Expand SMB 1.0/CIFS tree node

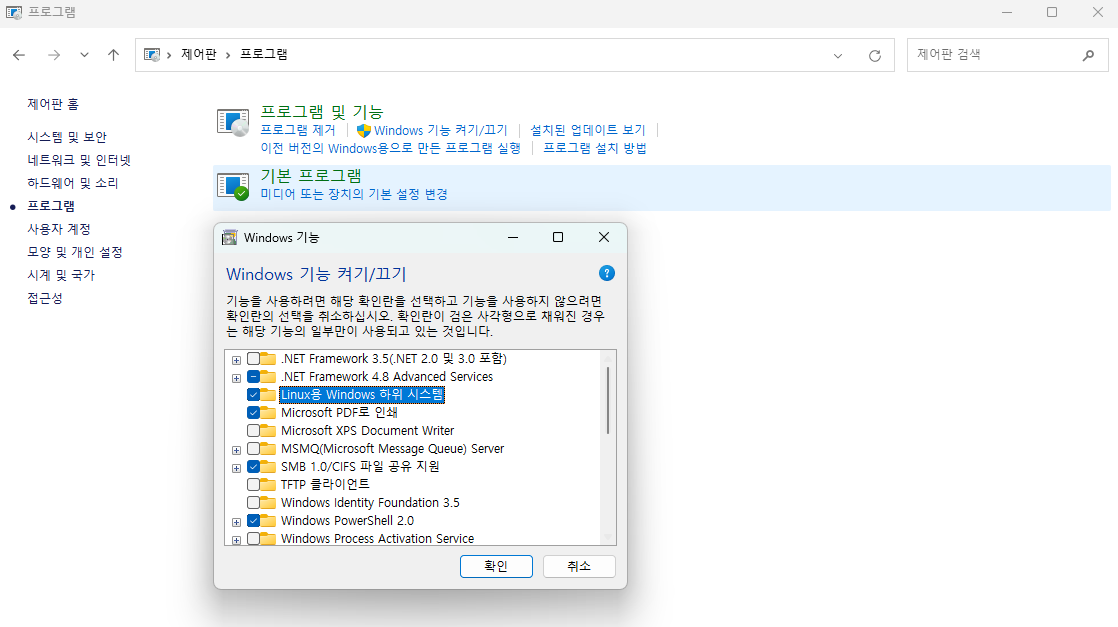236,468
